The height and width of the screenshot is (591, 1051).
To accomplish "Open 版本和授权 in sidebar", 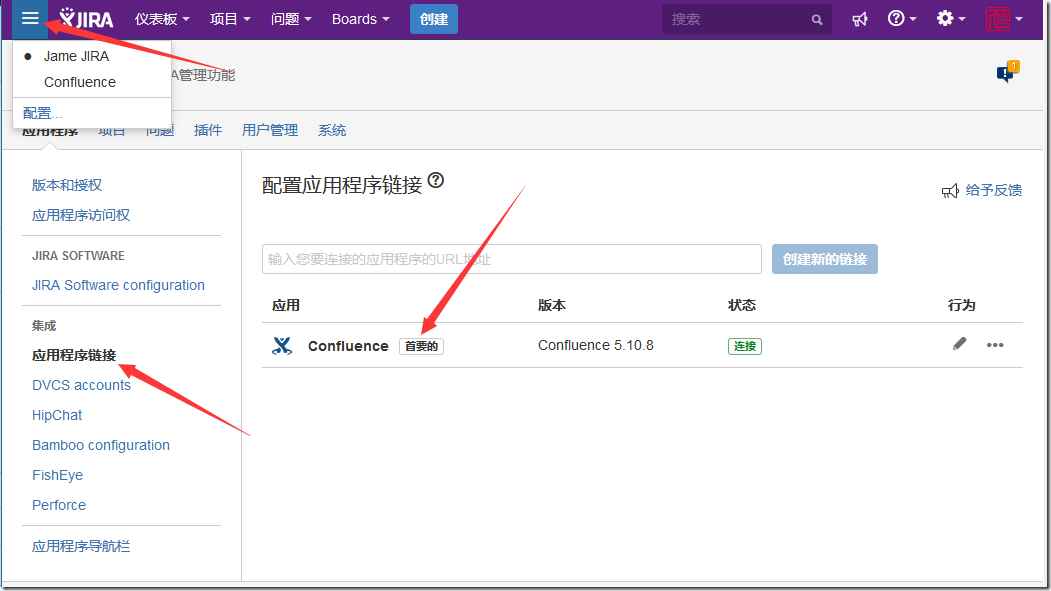I will pos(67,185).
